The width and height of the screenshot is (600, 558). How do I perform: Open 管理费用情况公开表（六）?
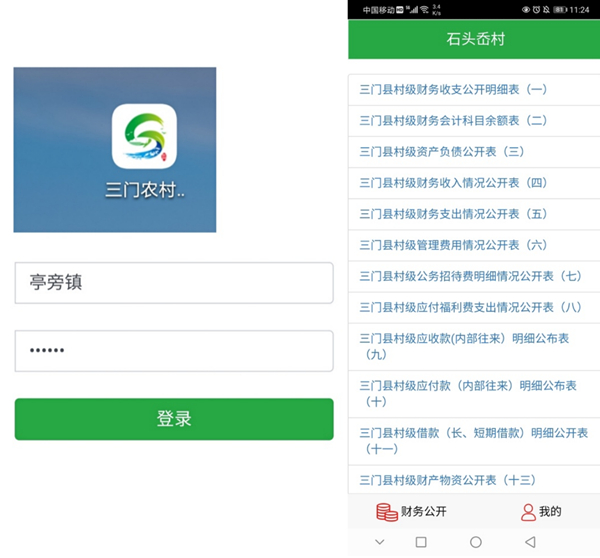click(x=474, y=245)
